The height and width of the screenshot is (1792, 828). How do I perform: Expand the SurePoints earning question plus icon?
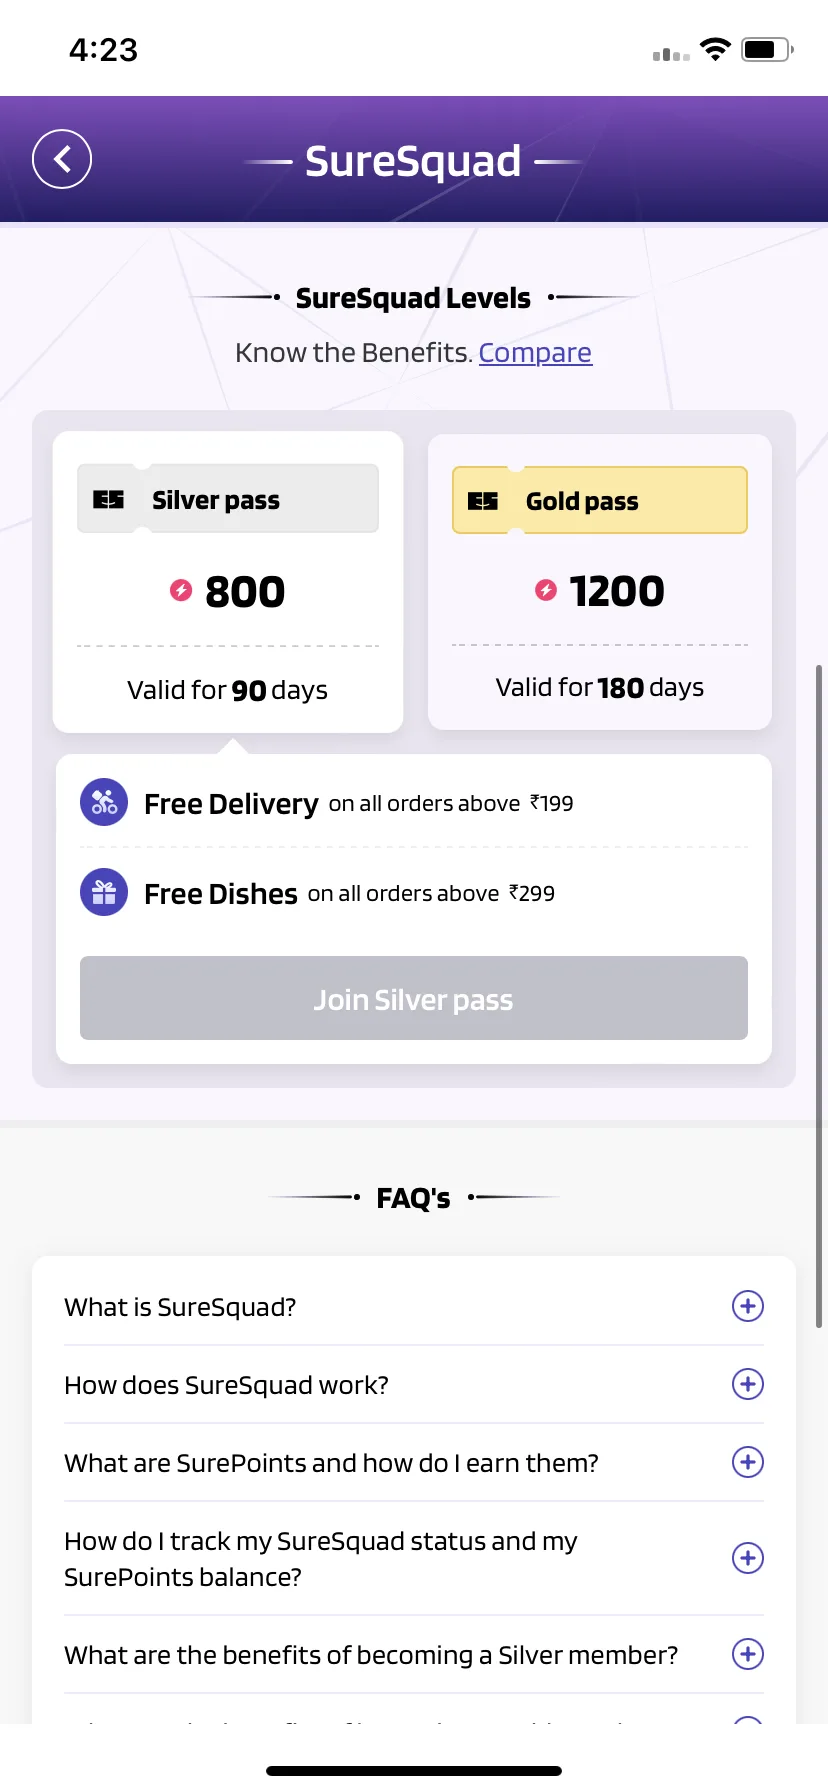(x=748, y=1462)
